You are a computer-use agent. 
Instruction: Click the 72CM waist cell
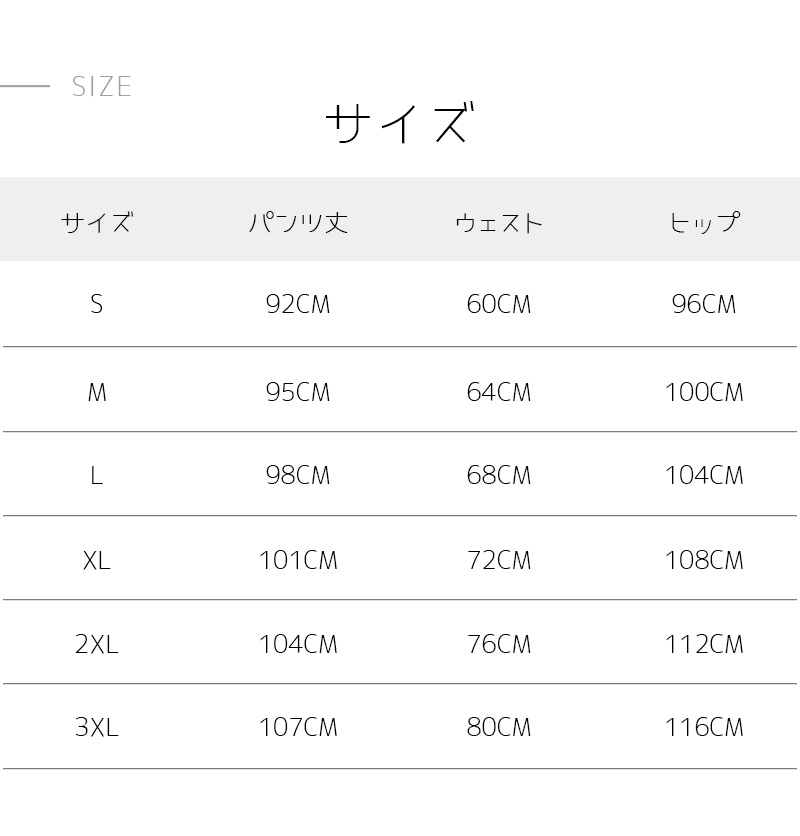[499, 560]
